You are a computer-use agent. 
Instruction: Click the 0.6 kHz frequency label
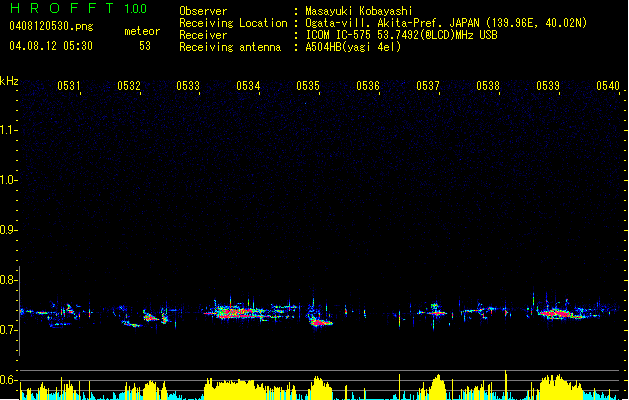(x=8, y=380)
